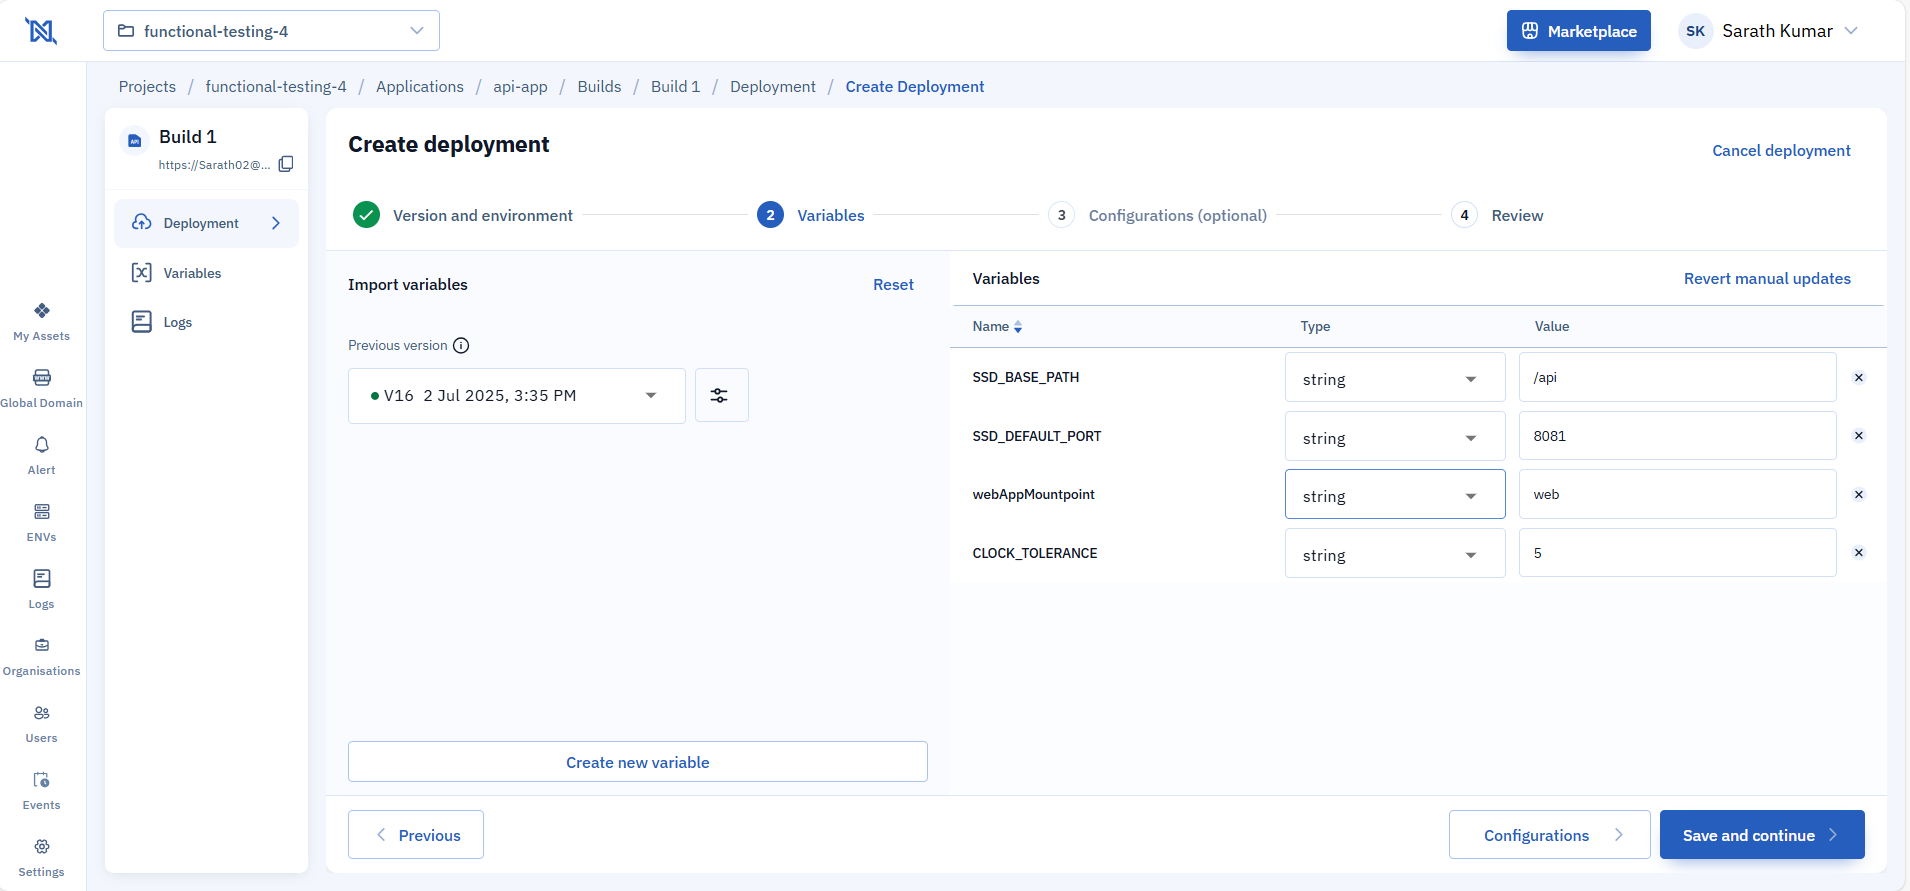Click functional-testing-4 breadcrumb

(x=276, y=87)
